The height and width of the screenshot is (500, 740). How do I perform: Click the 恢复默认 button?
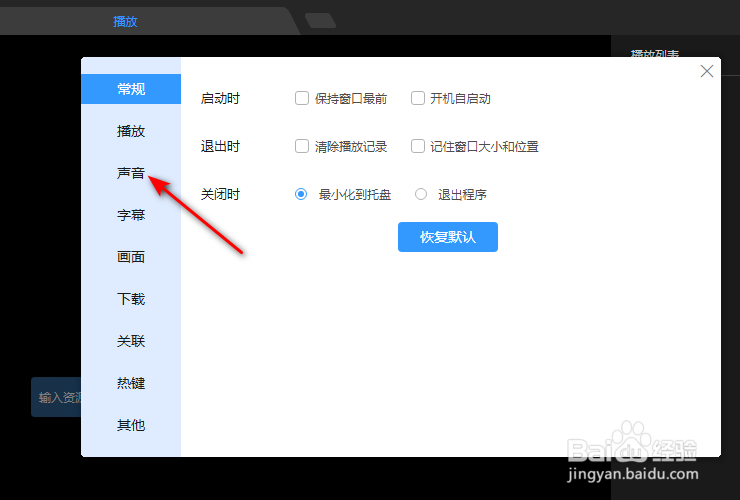[448, 237]
